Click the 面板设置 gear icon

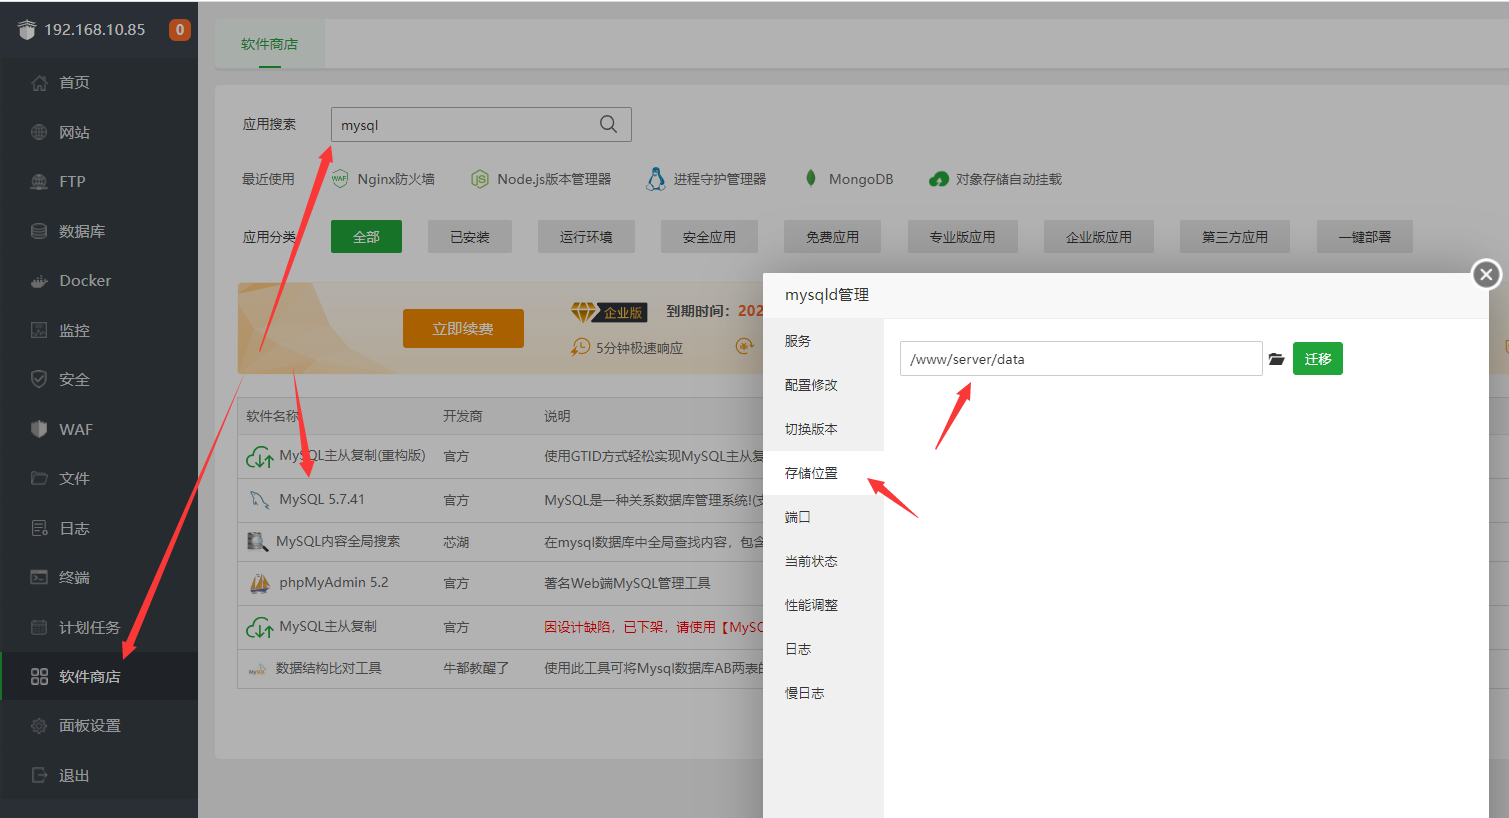coord(39,726)
